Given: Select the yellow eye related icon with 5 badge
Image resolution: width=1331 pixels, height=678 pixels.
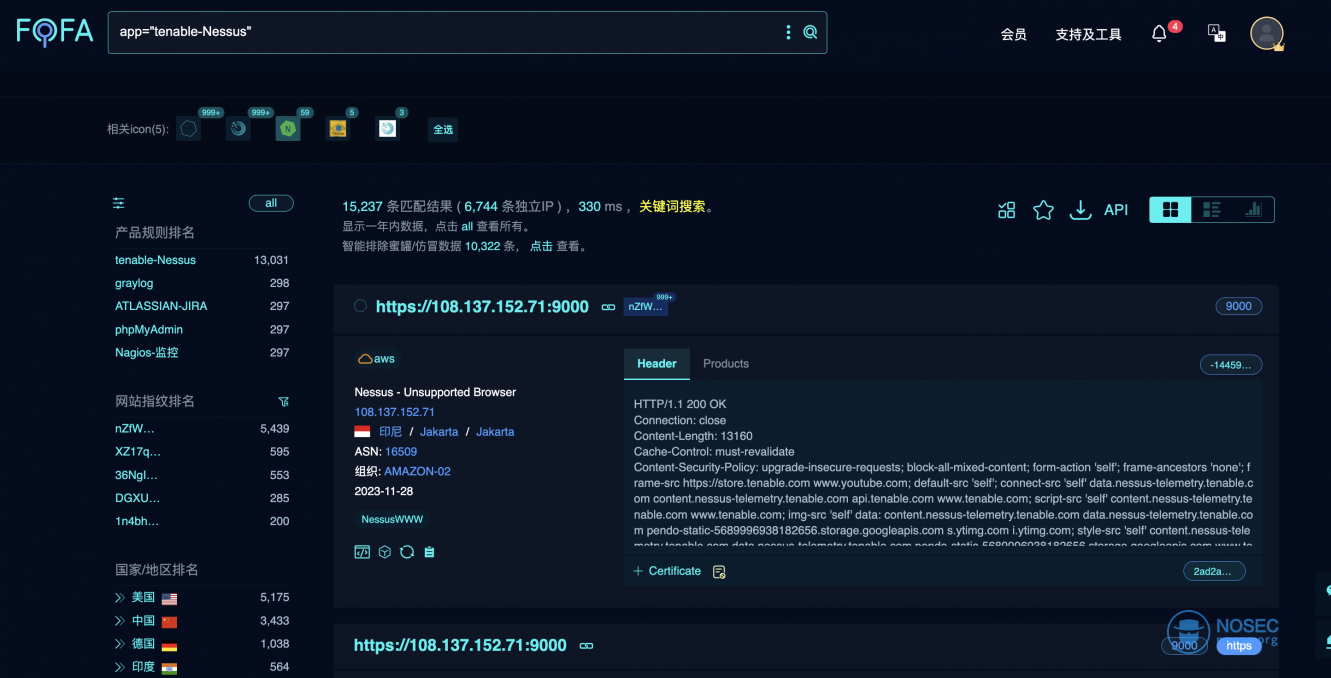Looking at the screenshot, I should (338, 129).
